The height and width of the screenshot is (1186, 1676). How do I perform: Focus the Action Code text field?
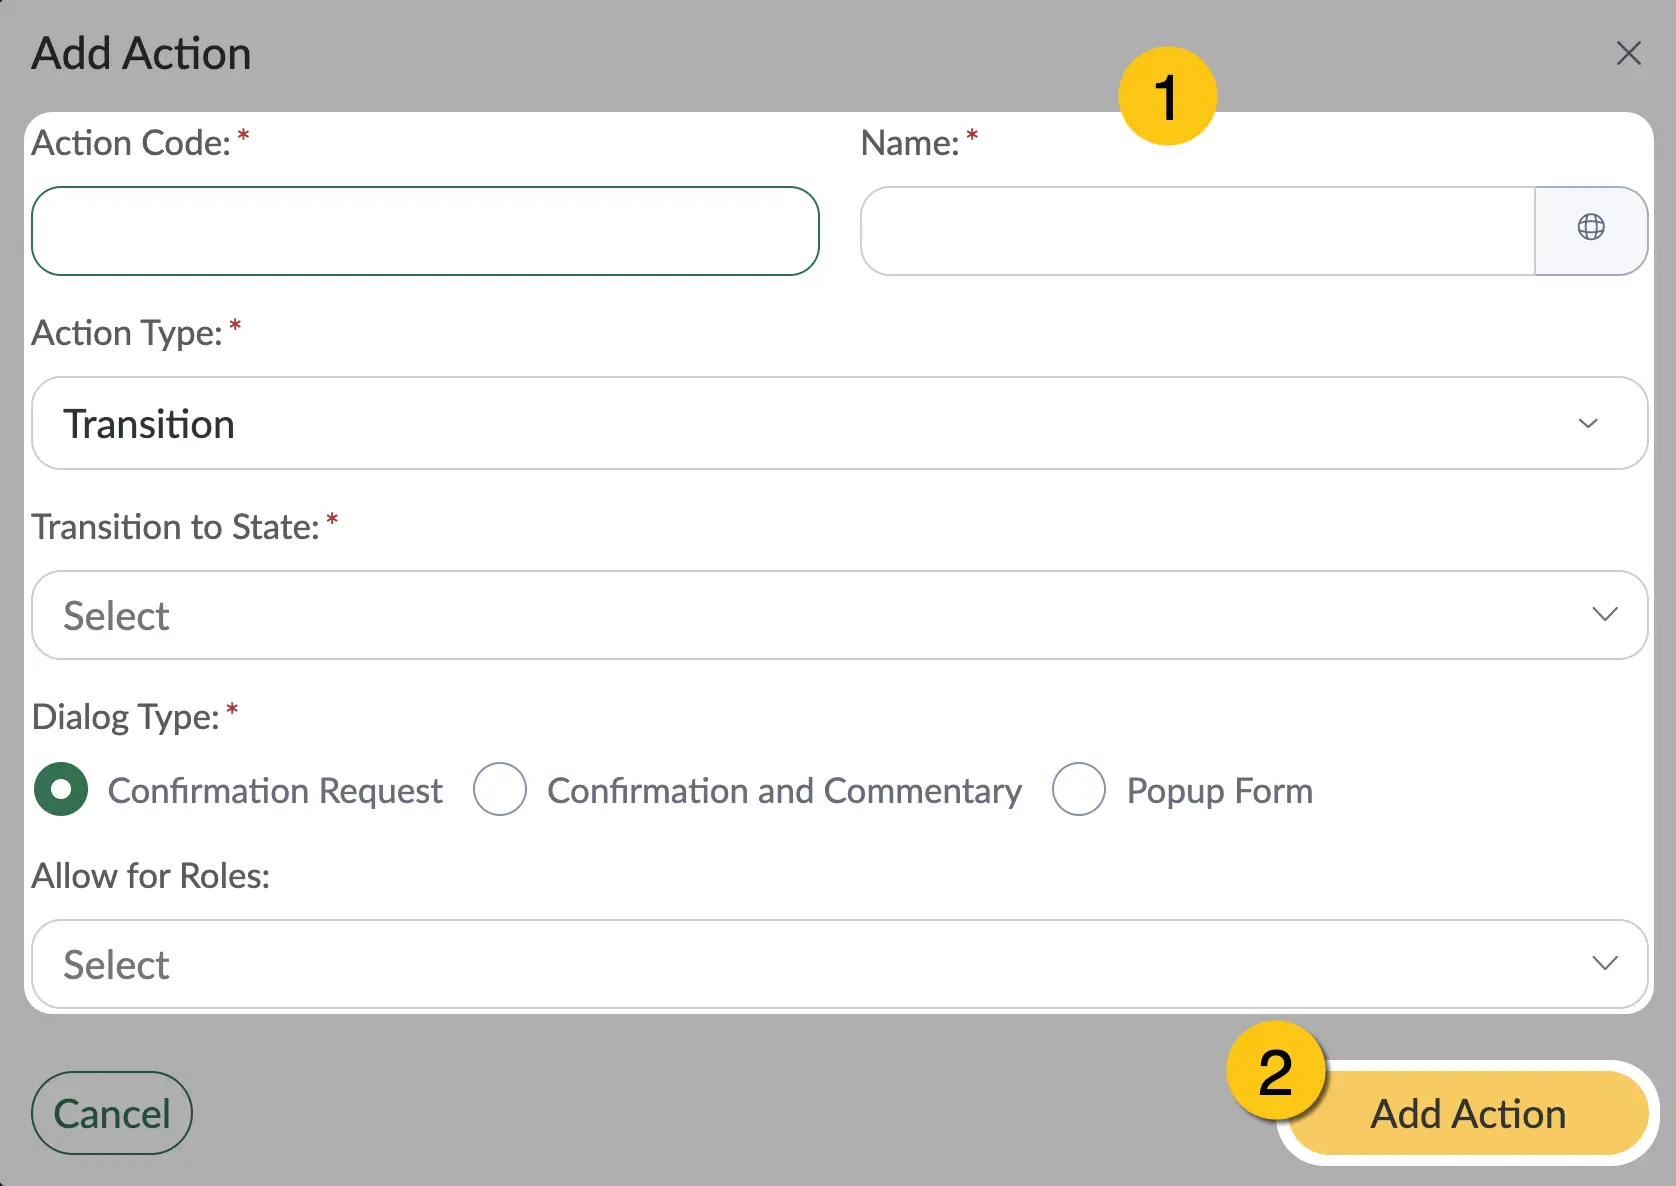tap(425, 231)
